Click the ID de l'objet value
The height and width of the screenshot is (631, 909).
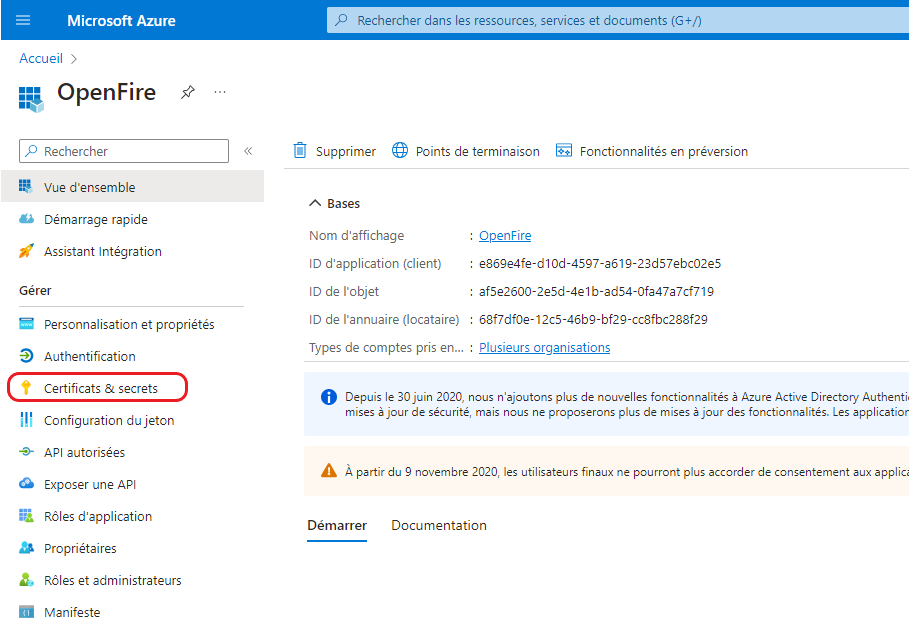coord(596,291)
